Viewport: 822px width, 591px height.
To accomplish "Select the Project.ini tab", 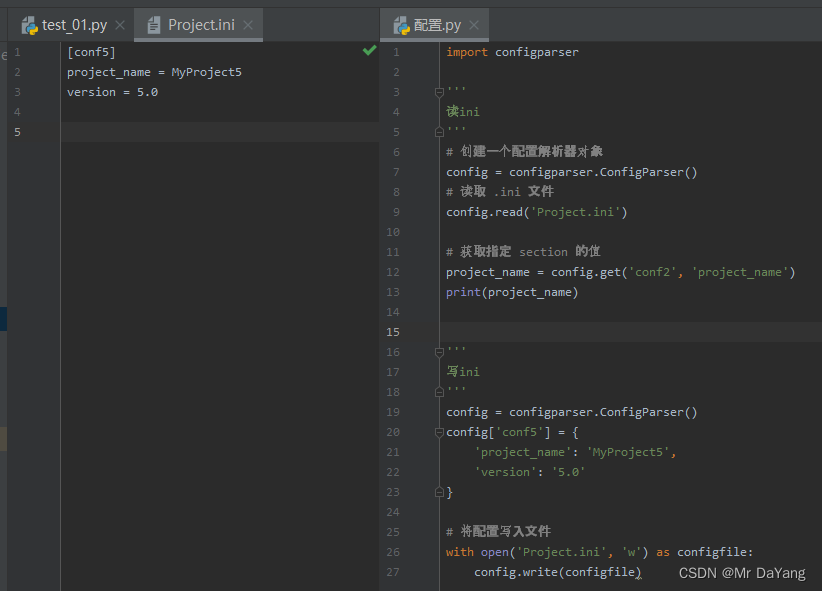I will pos(199,25).
